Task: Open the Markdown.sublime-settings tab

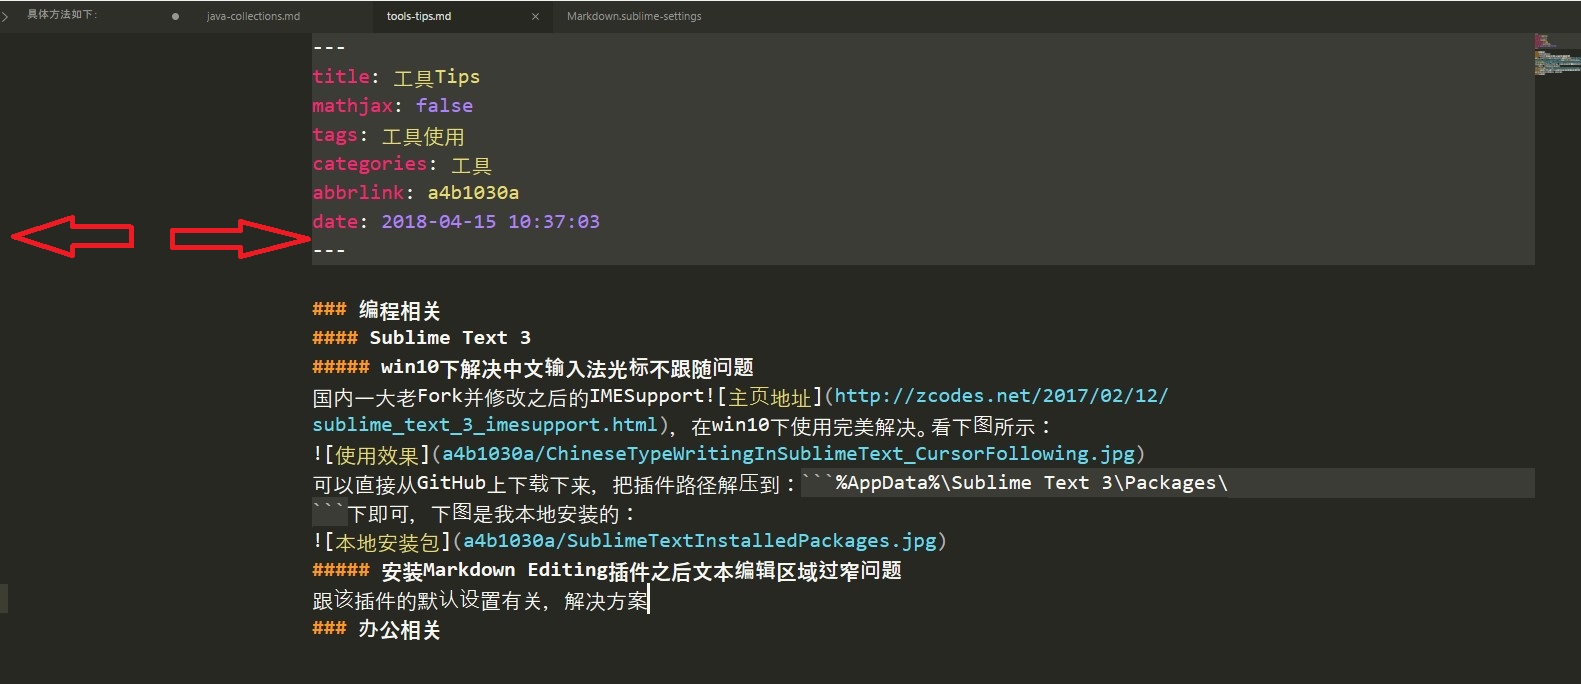Action: click(634, 16)
